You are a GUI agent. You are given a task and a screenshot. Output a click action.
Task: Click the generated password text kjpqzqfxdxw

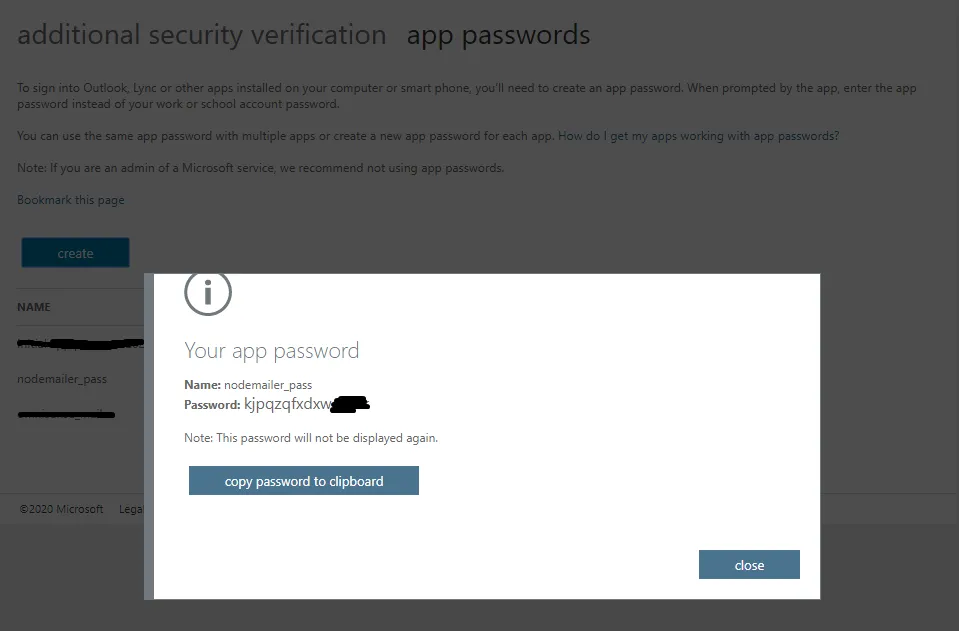click(288, 405)
